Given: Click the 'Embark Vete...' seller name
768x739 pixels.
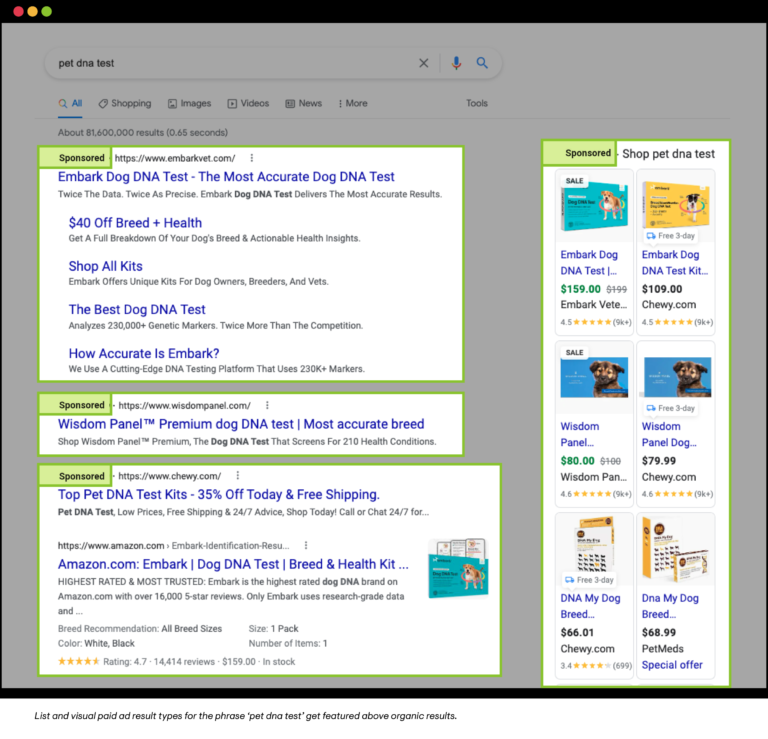Looking at the screenshot, I should [x=594, y=305].
